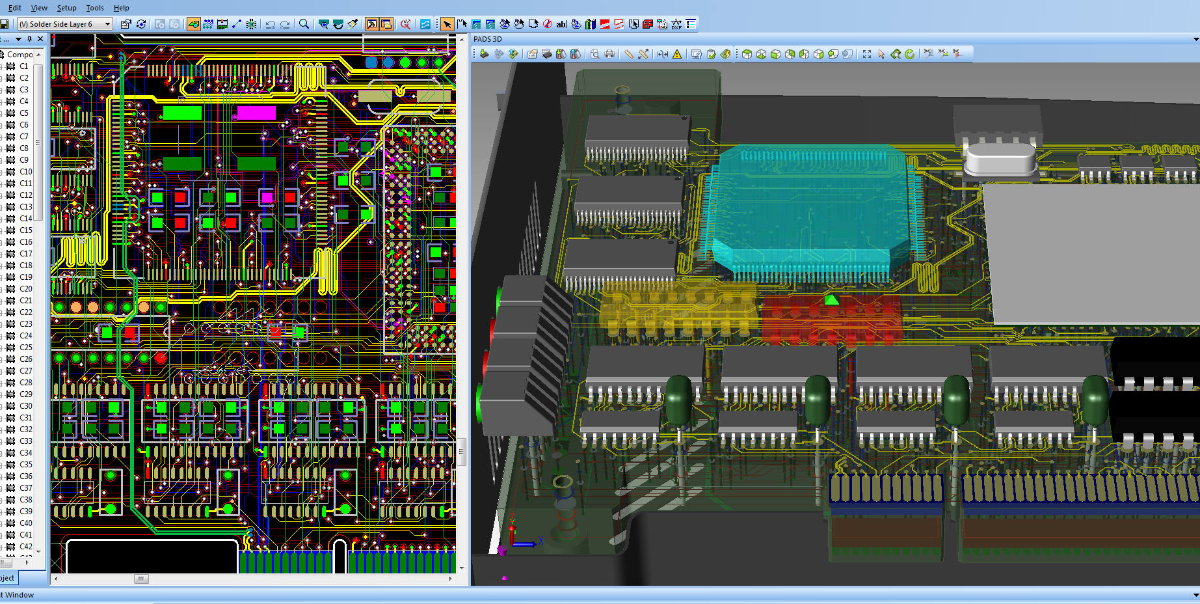Click the first 3D view cube icon

(746, 54)
